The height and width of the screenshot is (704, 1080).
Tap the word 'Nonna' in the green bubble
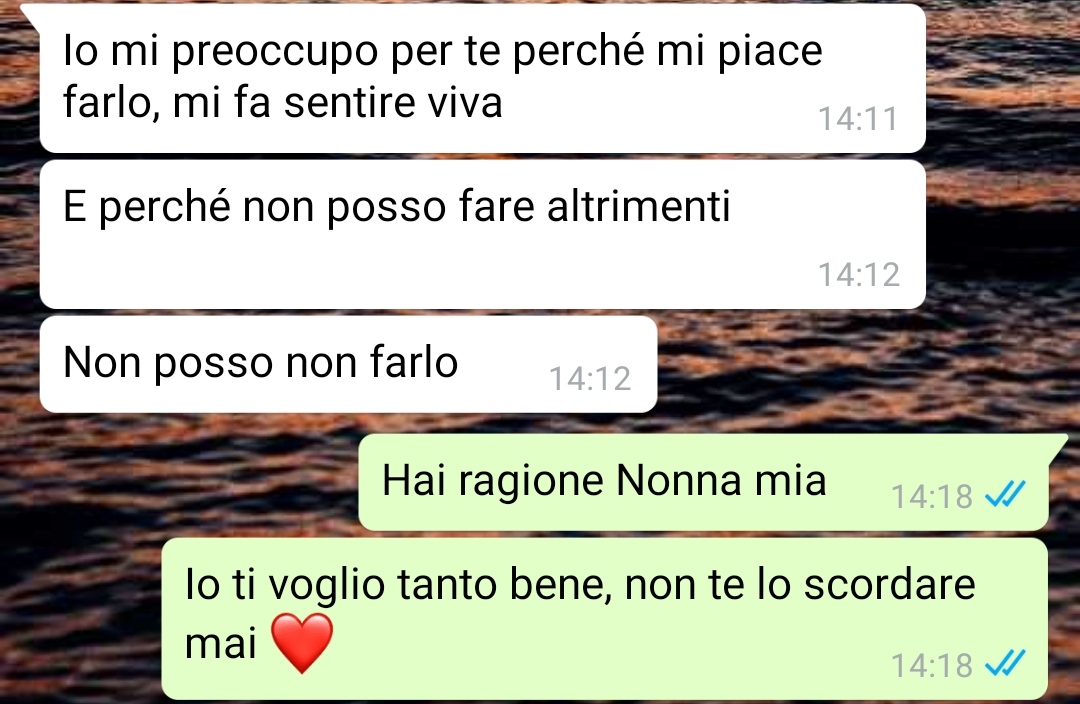[678, 480]
